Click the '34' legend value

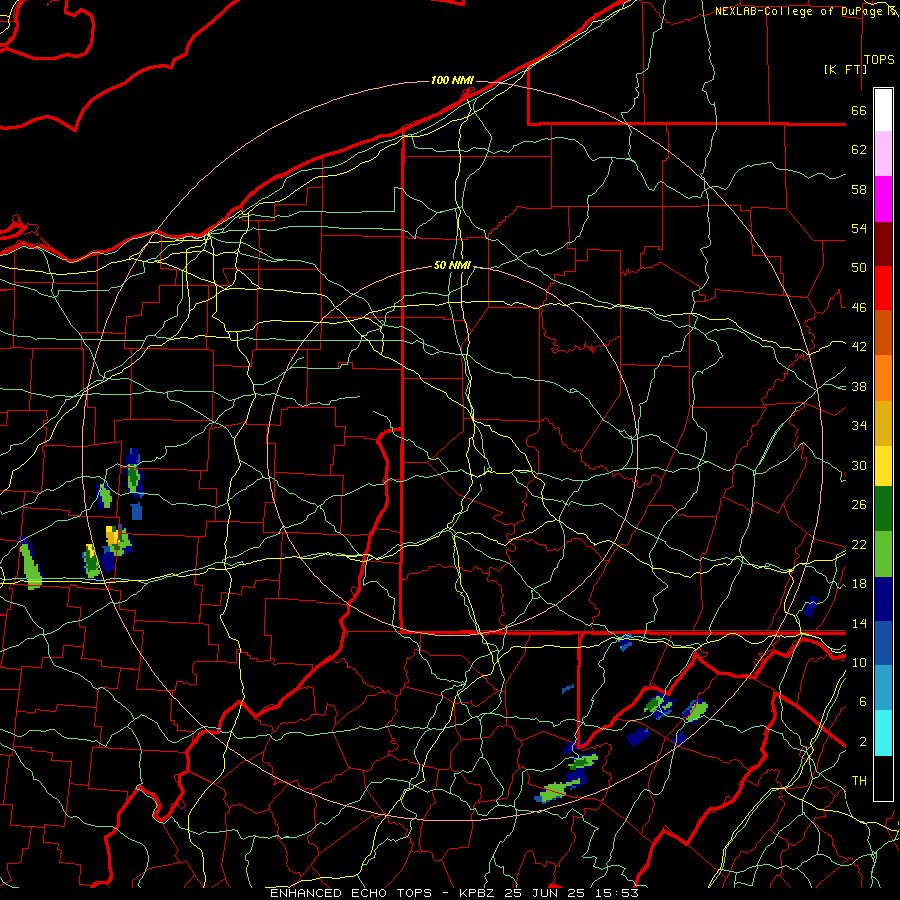(859, 425)
